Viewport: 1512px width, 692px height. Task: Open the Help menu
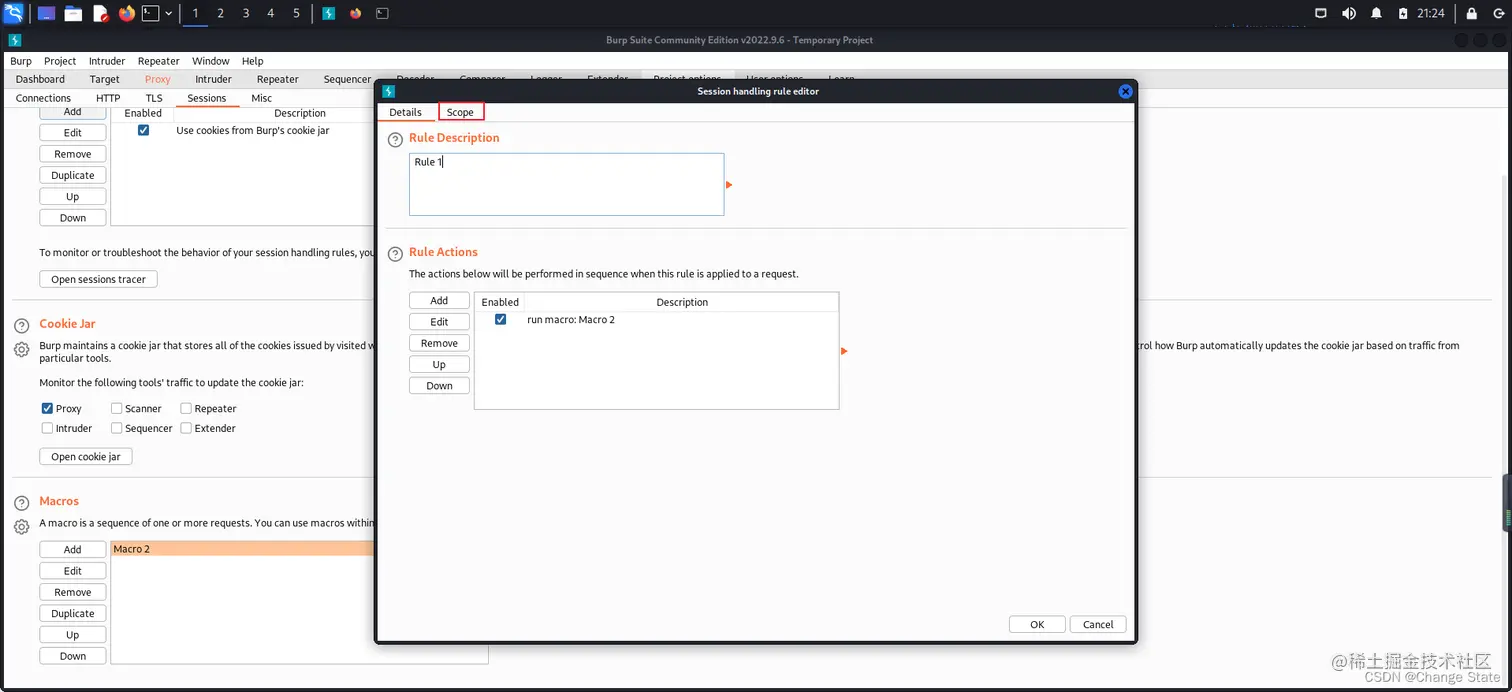pos(252,61)
